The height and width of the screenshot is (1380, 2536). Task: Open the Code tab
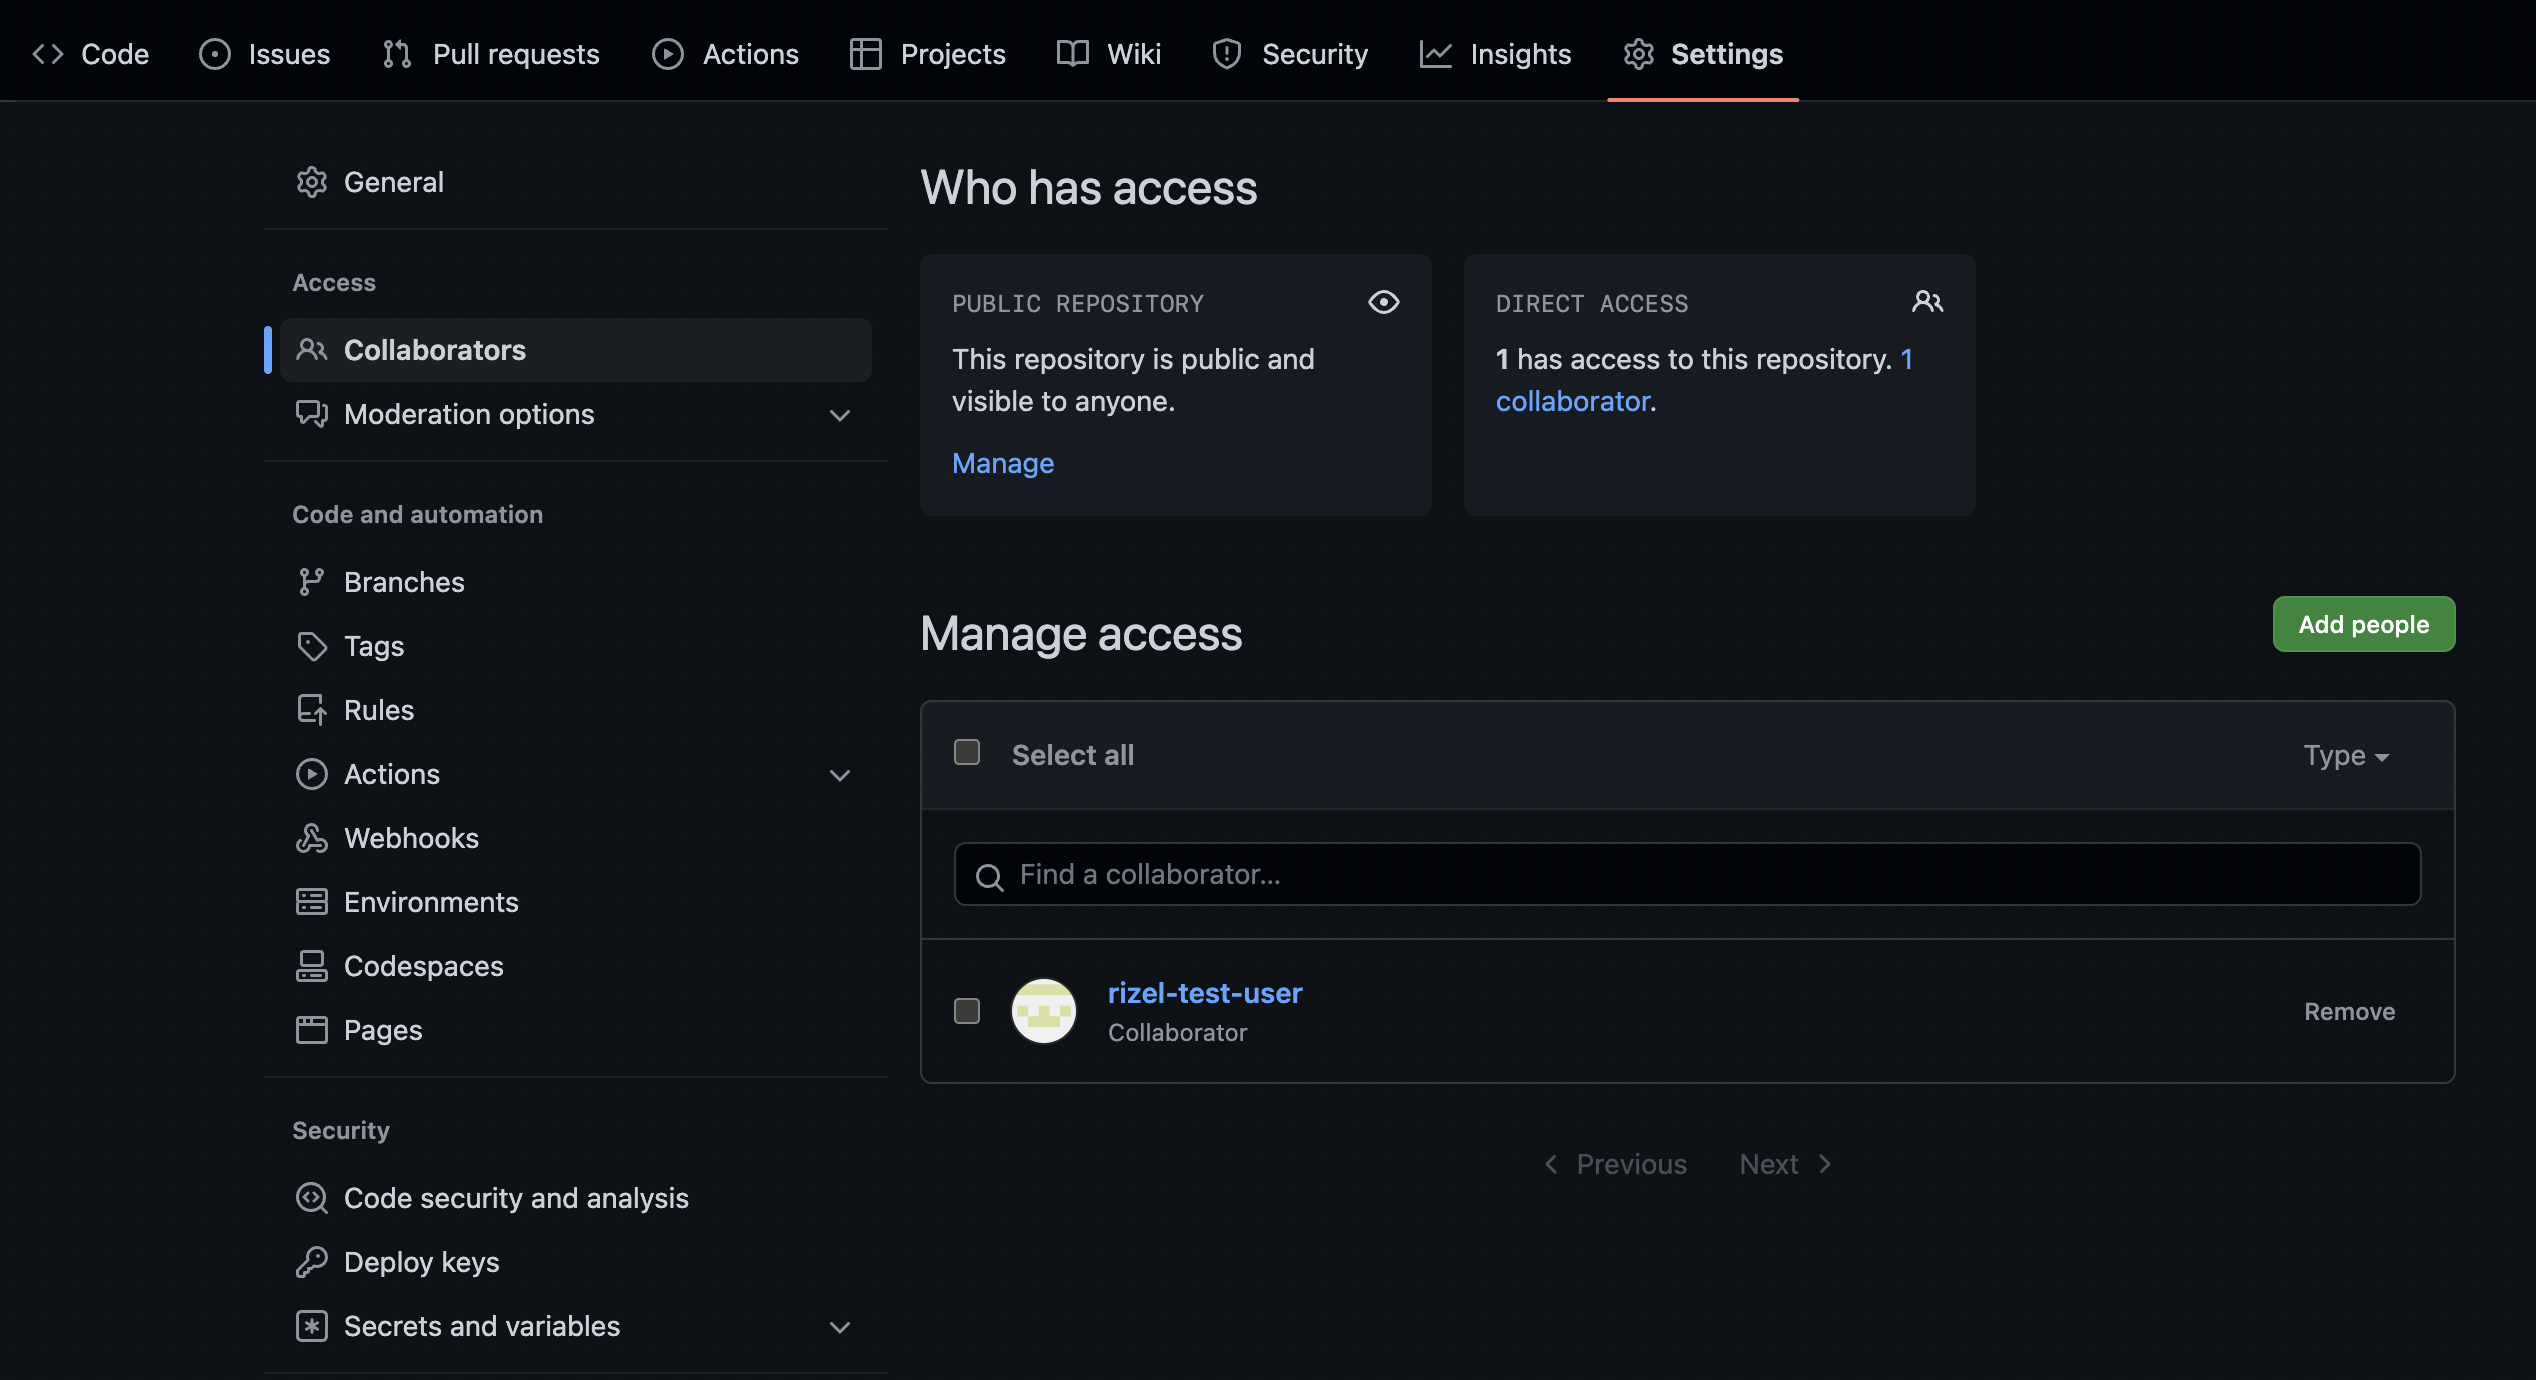click(90, 54)
